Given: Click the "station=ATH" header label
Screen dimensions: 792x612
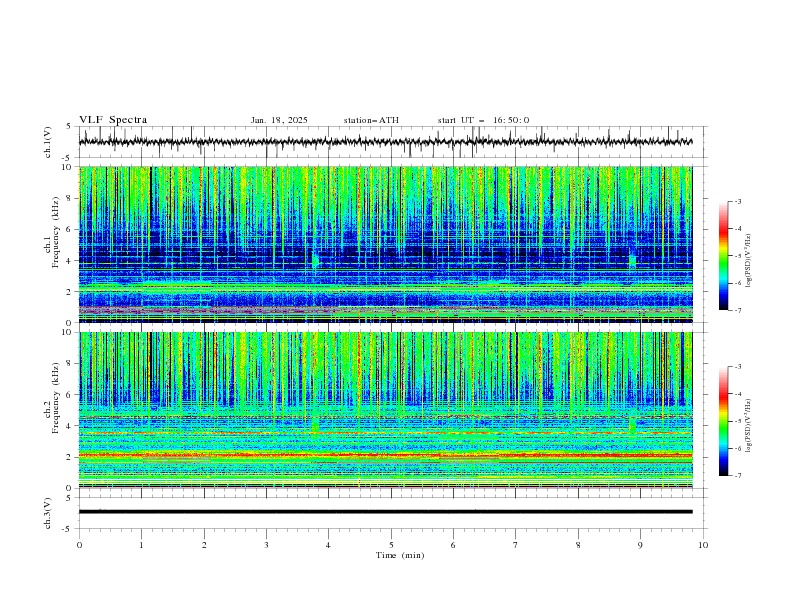Looking at the screenshot, I should point(371,120).
